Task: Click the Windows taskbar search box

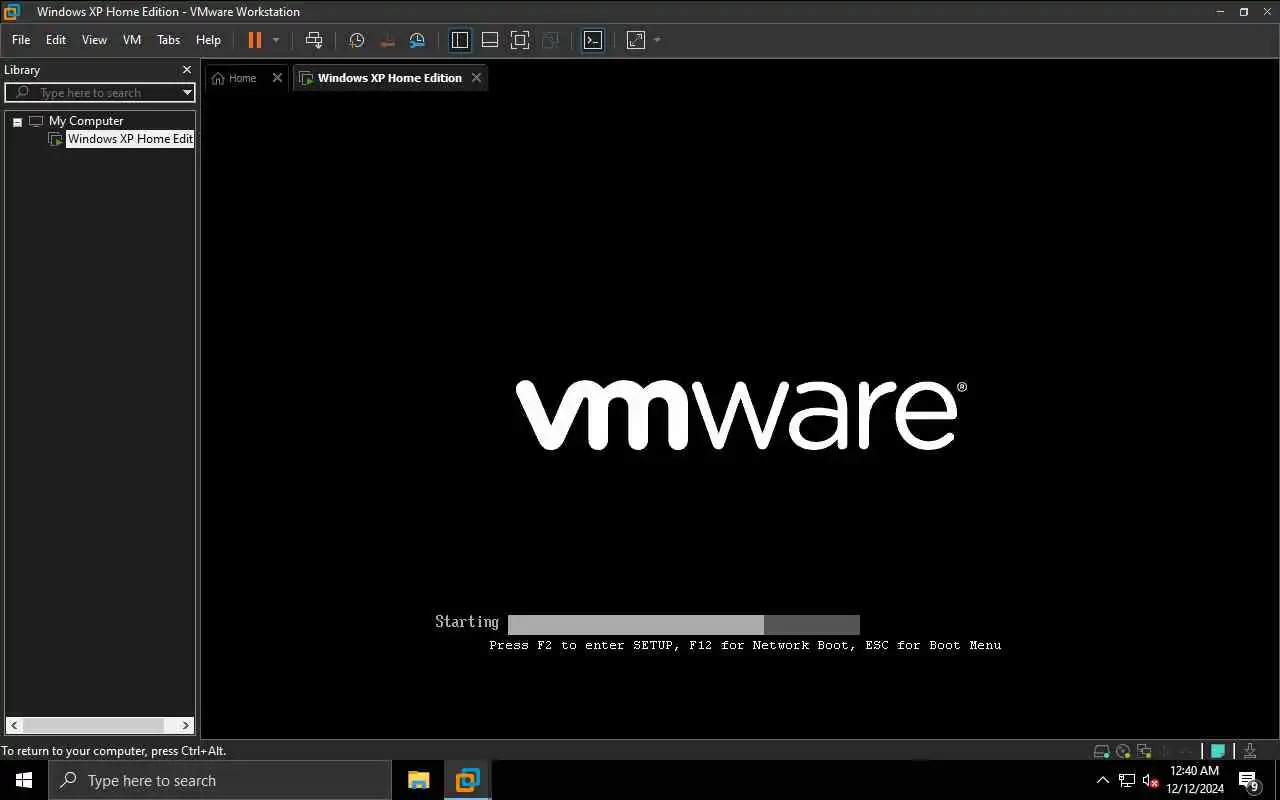Action: (x=220, y=780)
